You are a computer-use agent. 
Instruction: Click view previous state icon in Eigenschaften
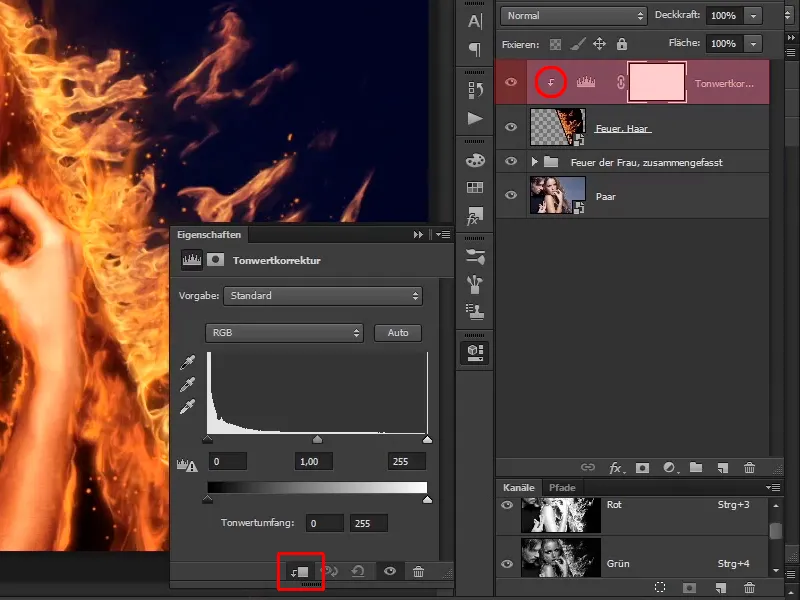pyautogui.click(x=329, y=571)
